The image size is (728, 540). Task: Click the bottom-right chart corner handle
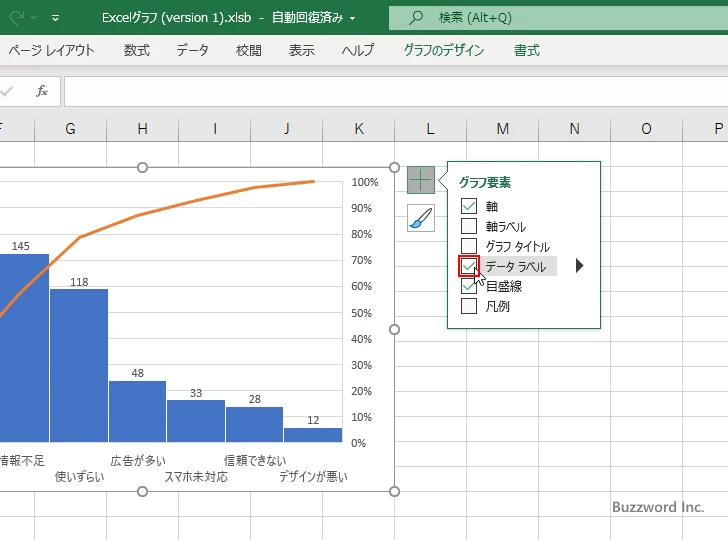pyautogui.click(x=394, y=491)
